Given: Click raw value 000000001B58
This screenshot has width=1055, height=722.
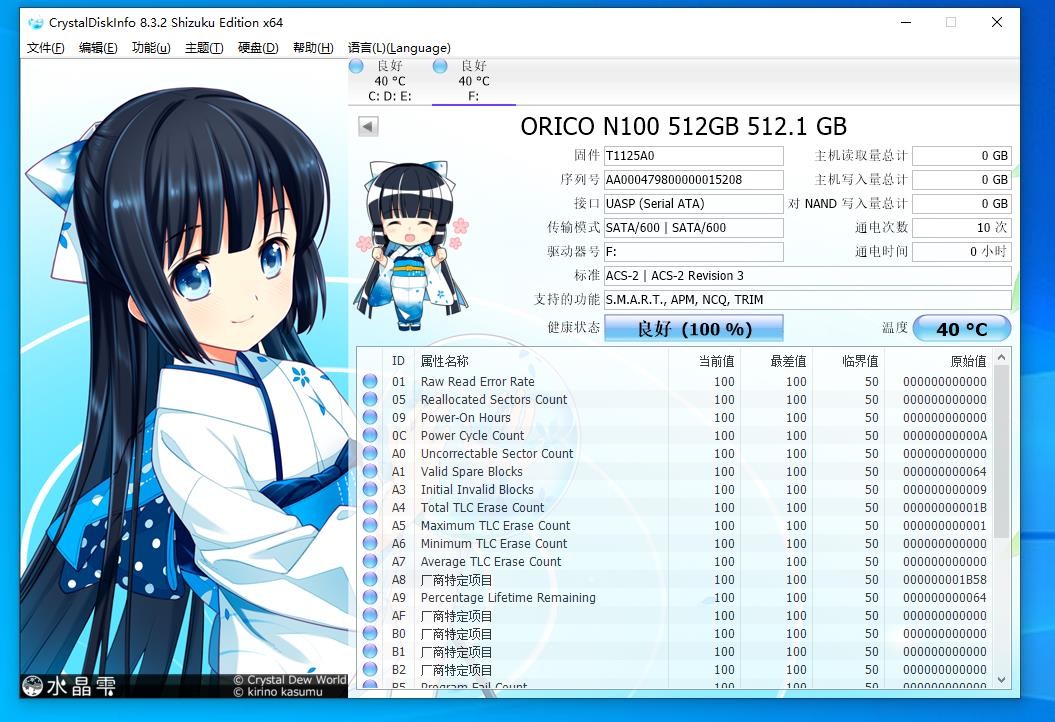Looking at the screenshot, I should click(945, 579).
